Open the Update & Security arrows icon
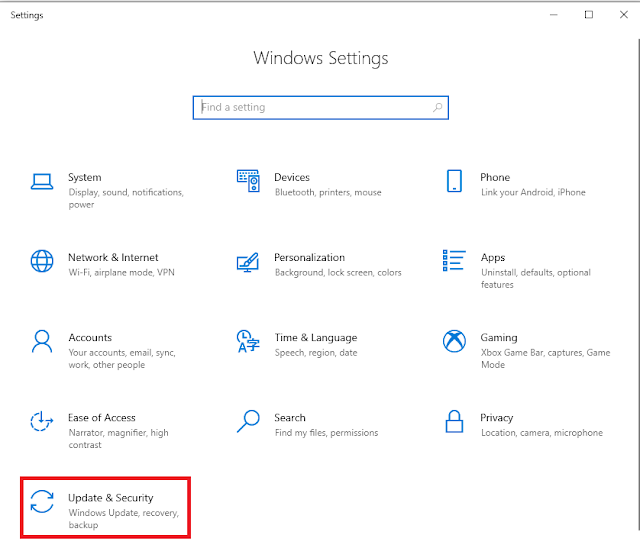Viewport: 640px width, 548px height. pyautogui.click(x=42, y=501)
